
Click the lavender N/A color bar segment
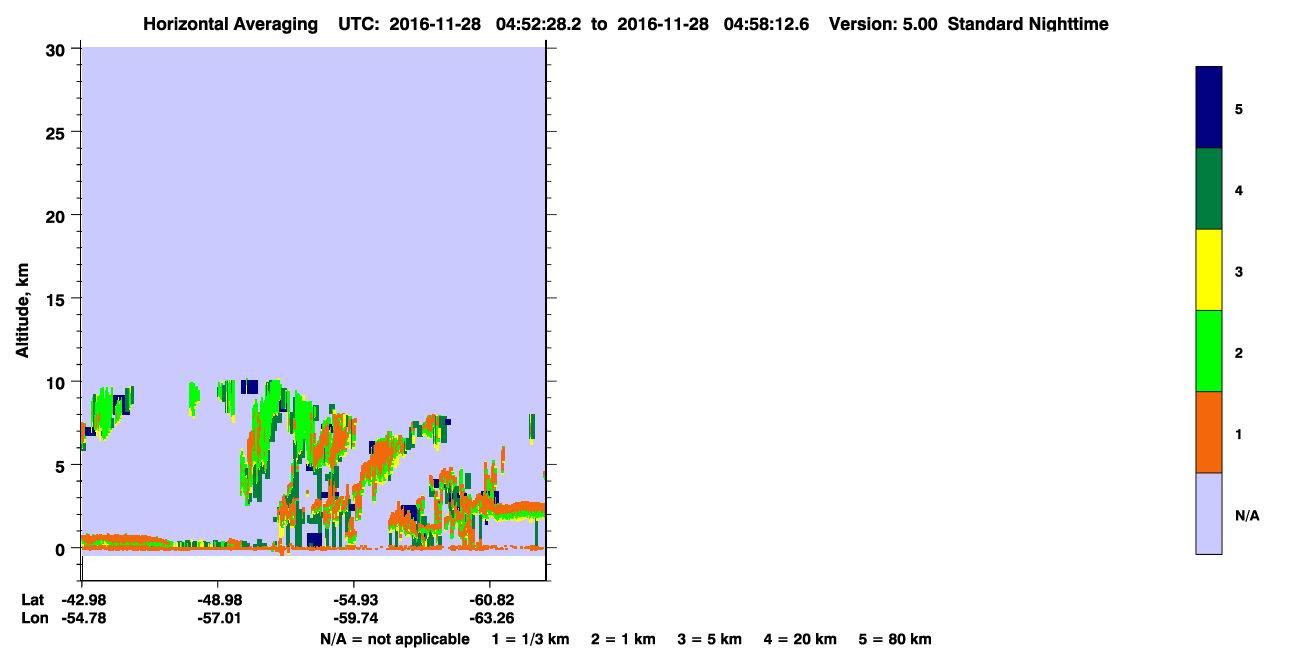point(1208,513)
